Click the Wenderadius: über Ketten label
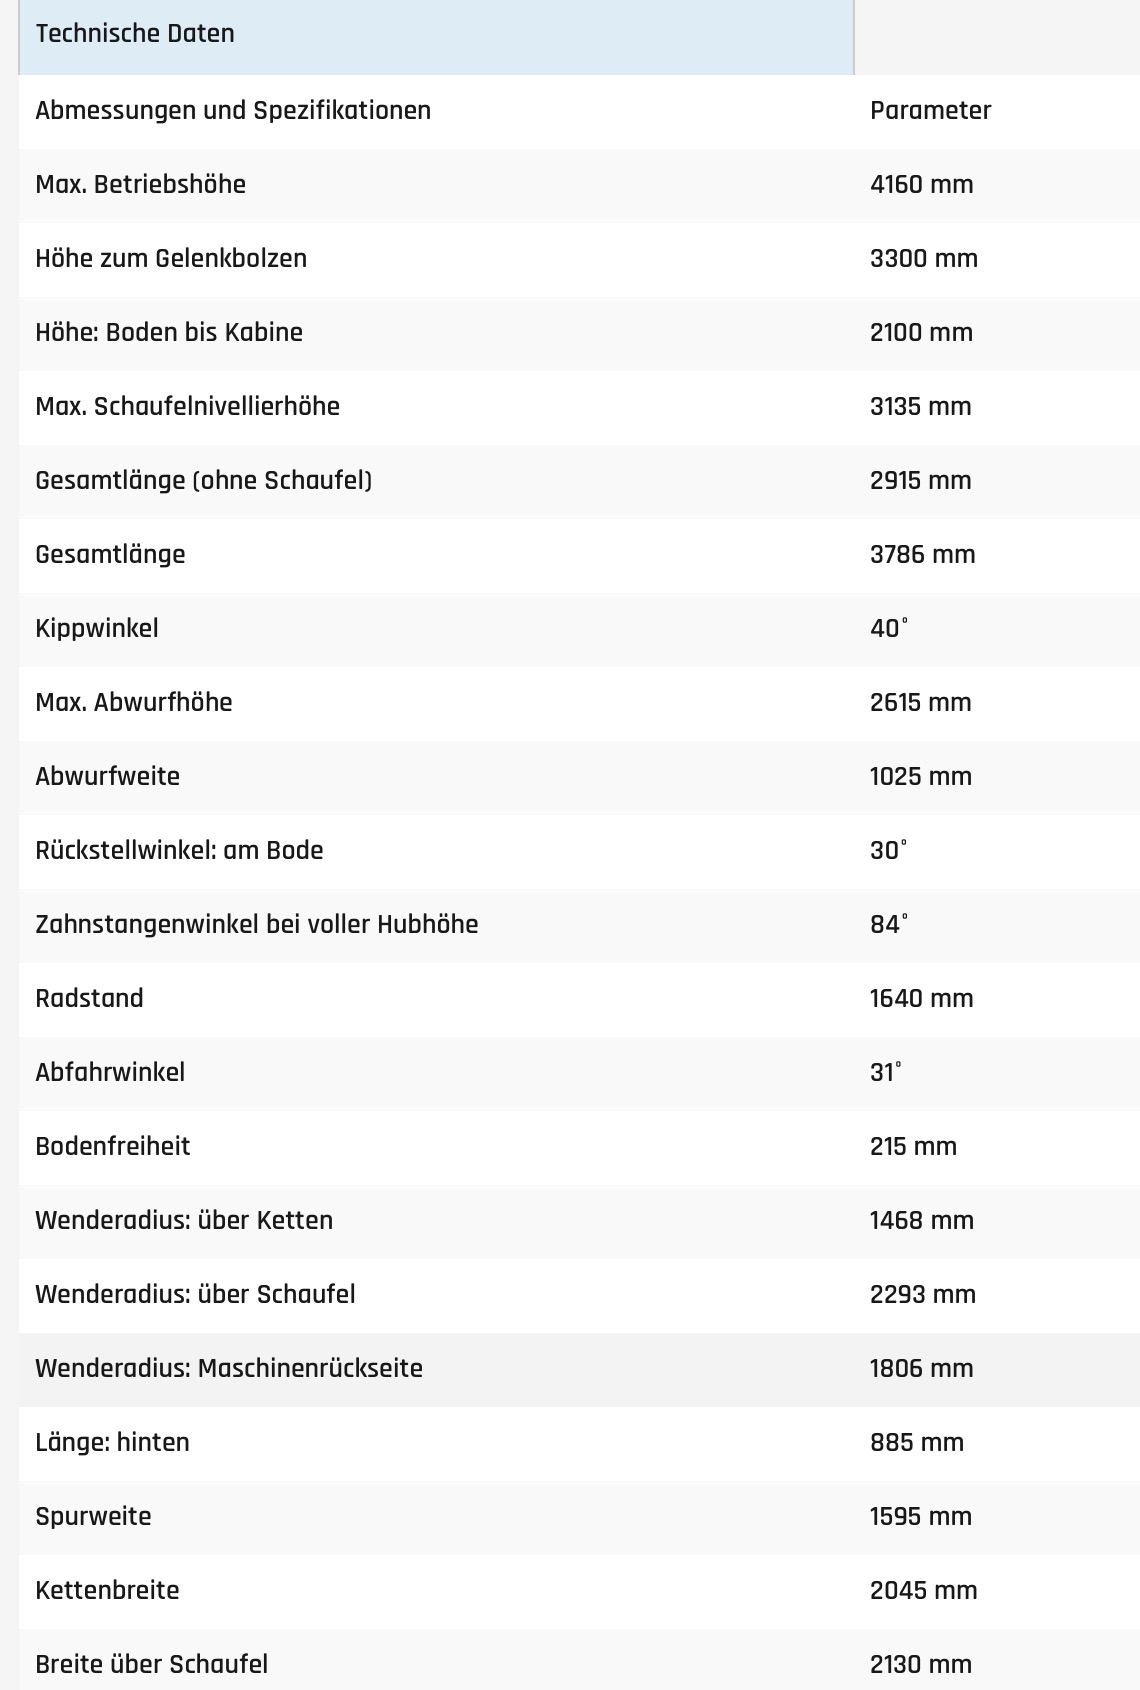Image resolution: width=1140 pixels, height=1690 pixels. point(184,1220)
